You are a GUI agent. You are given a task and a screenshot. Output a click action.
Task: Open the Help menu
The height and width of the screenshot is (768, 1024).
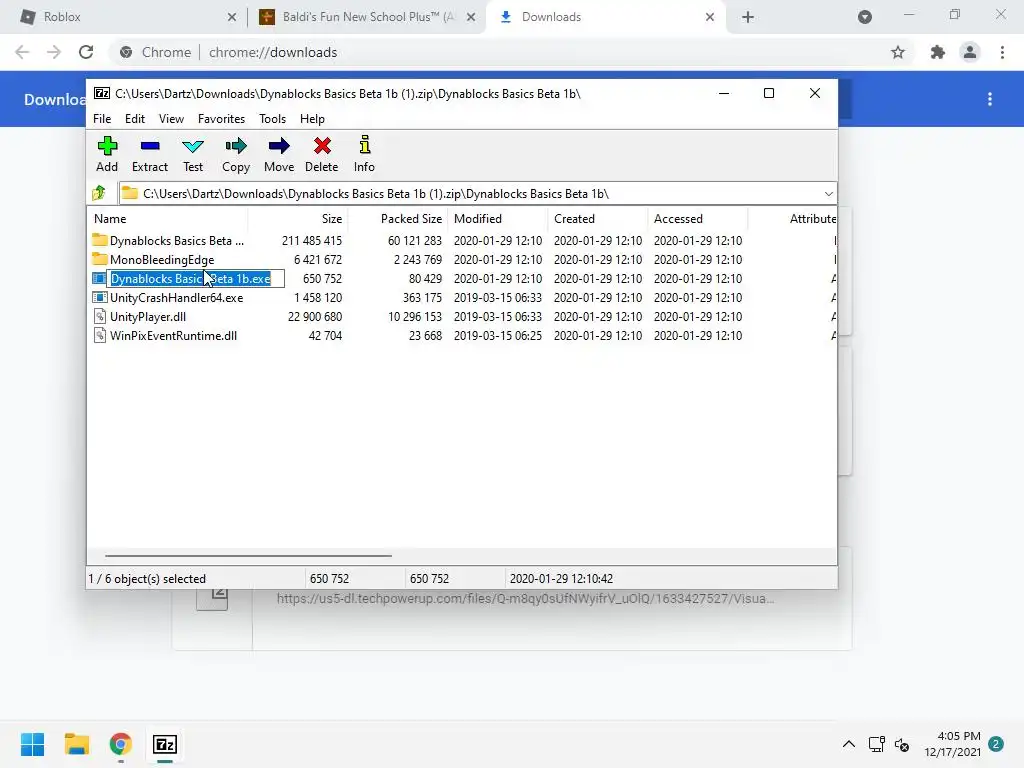coord(312,119)
